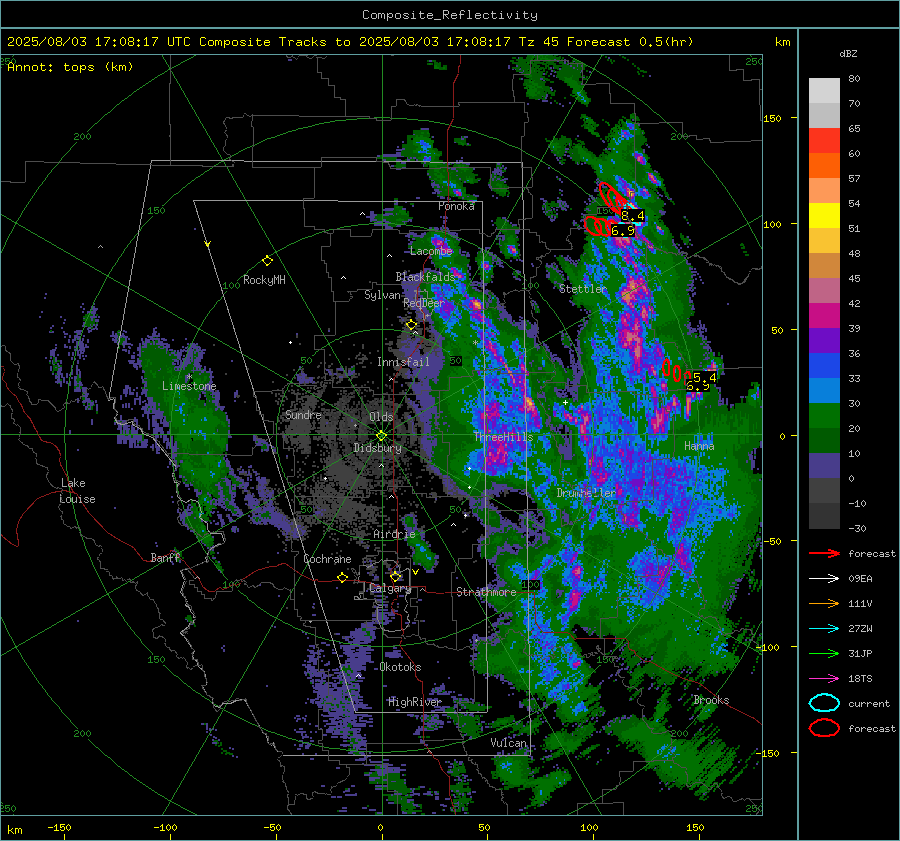Click the white 09EA arrow in legend
Screen dimensions: 900x841
pyautogui.click(x=824, y=579)
